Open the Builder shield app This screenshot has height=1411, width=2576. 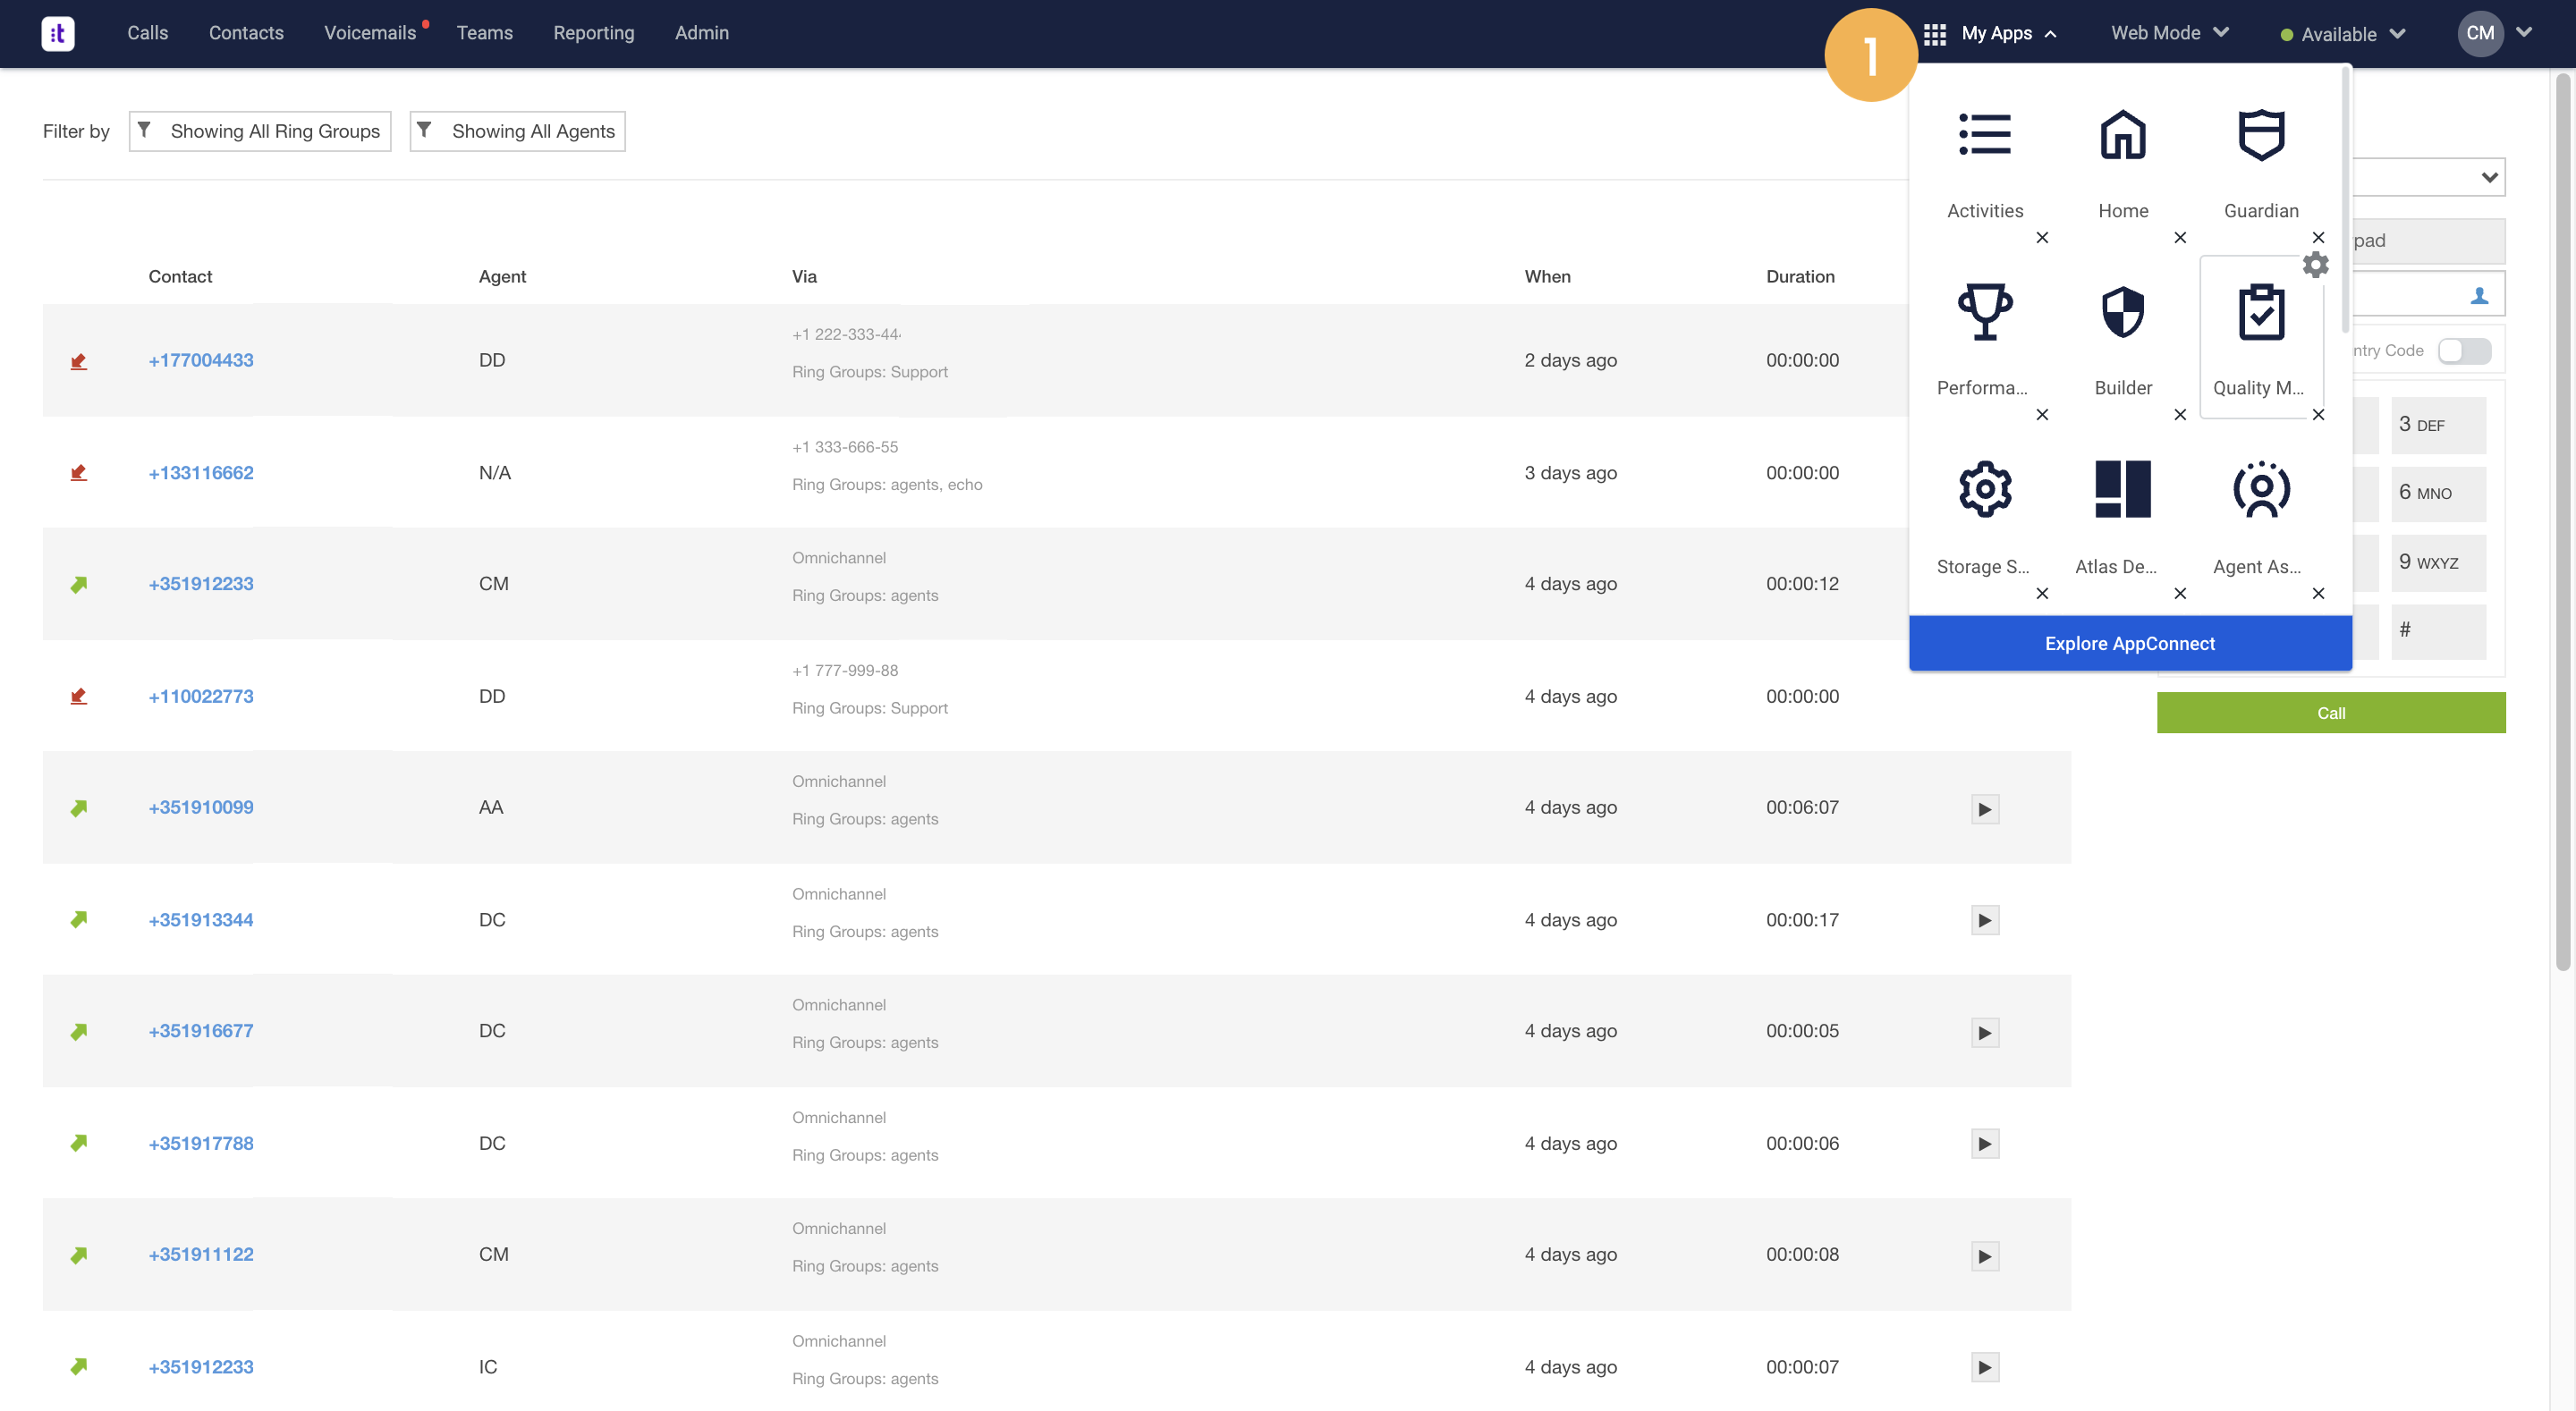coord(2122,338)
